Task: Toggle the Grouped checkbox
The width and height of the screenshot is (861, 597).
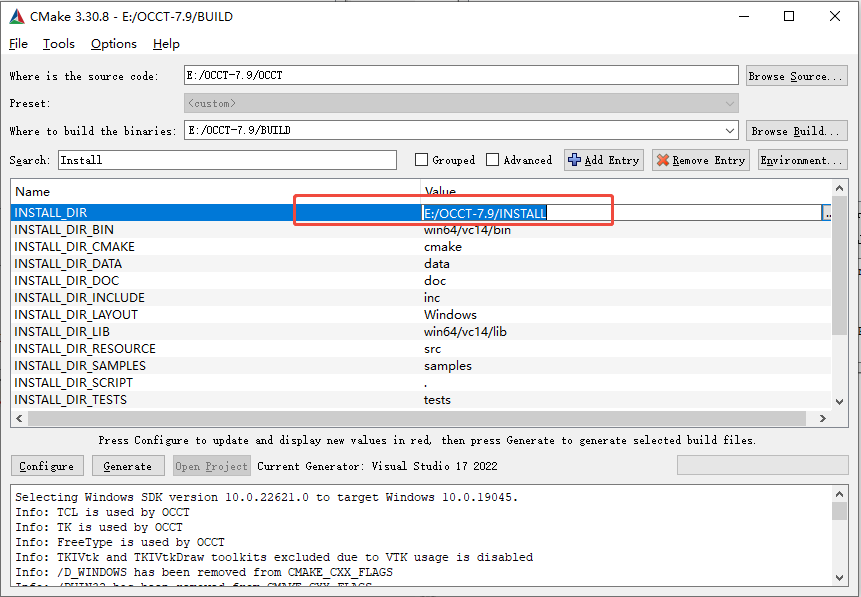Action: click(x=421, y=160)
